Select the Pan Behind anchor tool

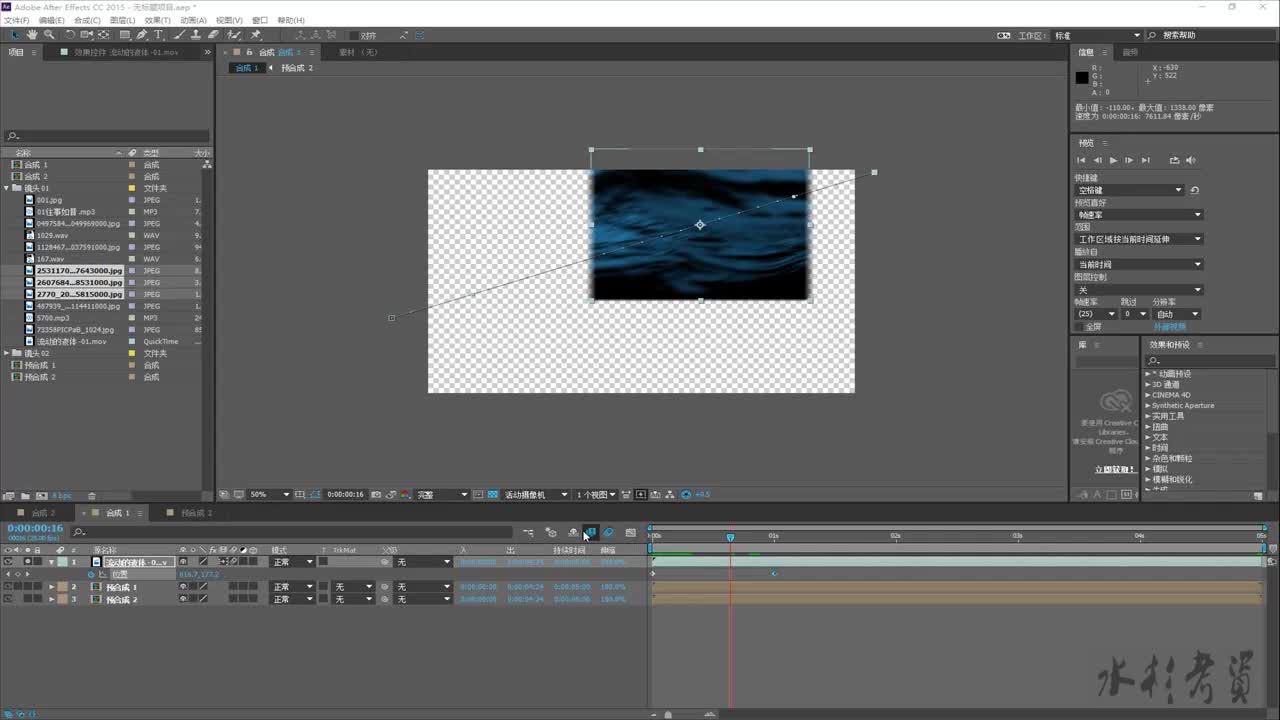pyautogui.click(x=103, y=35)
